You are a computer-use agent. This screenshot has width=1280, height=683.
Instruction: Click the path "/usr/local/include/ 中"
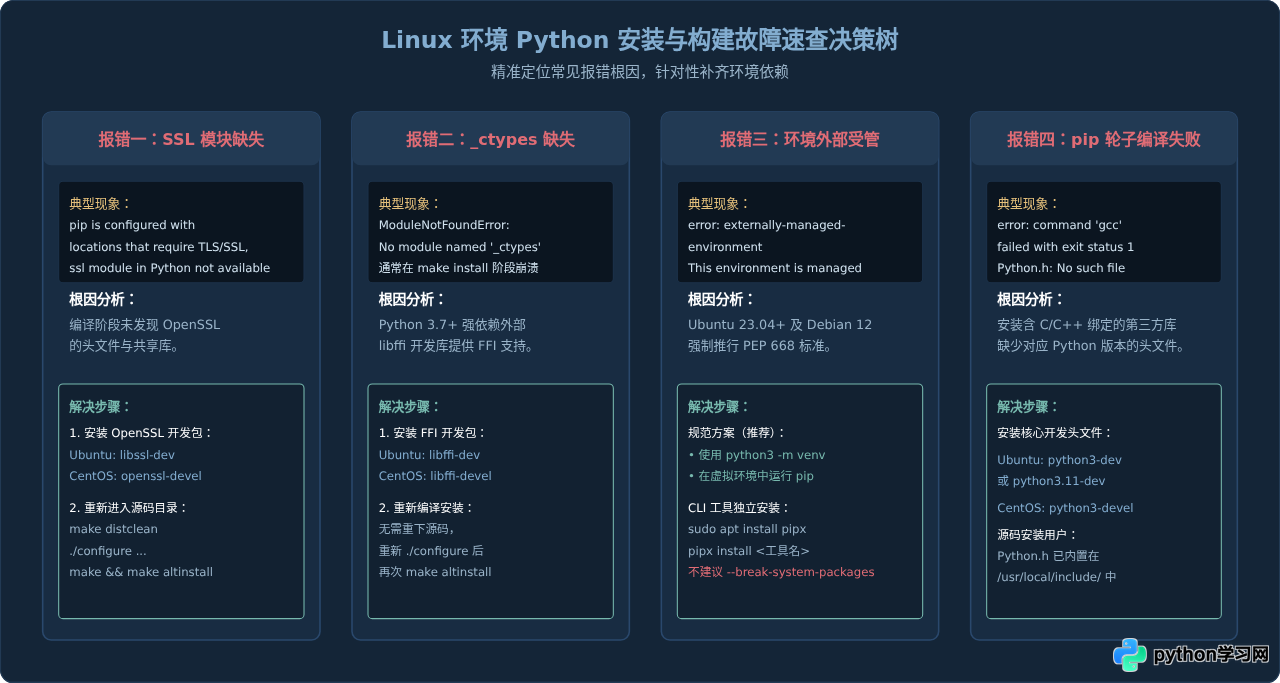click(x=1057, y=577)
